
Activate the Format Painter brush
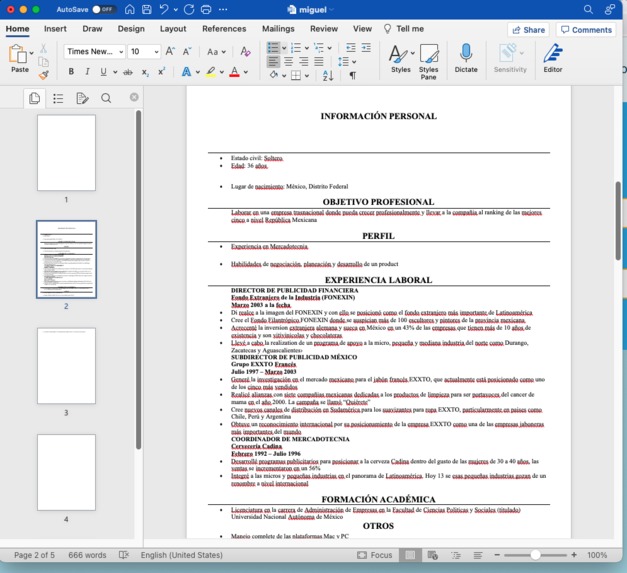pyautogui.click(x=44, y=75)
